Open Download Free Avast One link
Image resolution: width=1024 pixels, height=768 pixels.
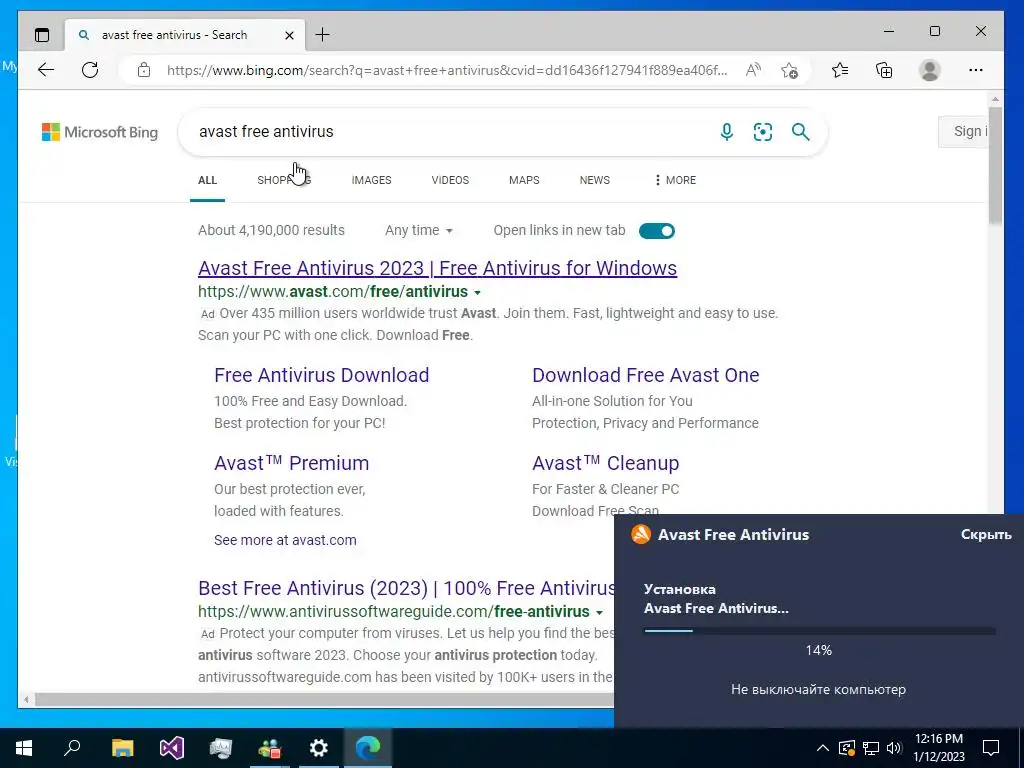(x=646, y=375)
